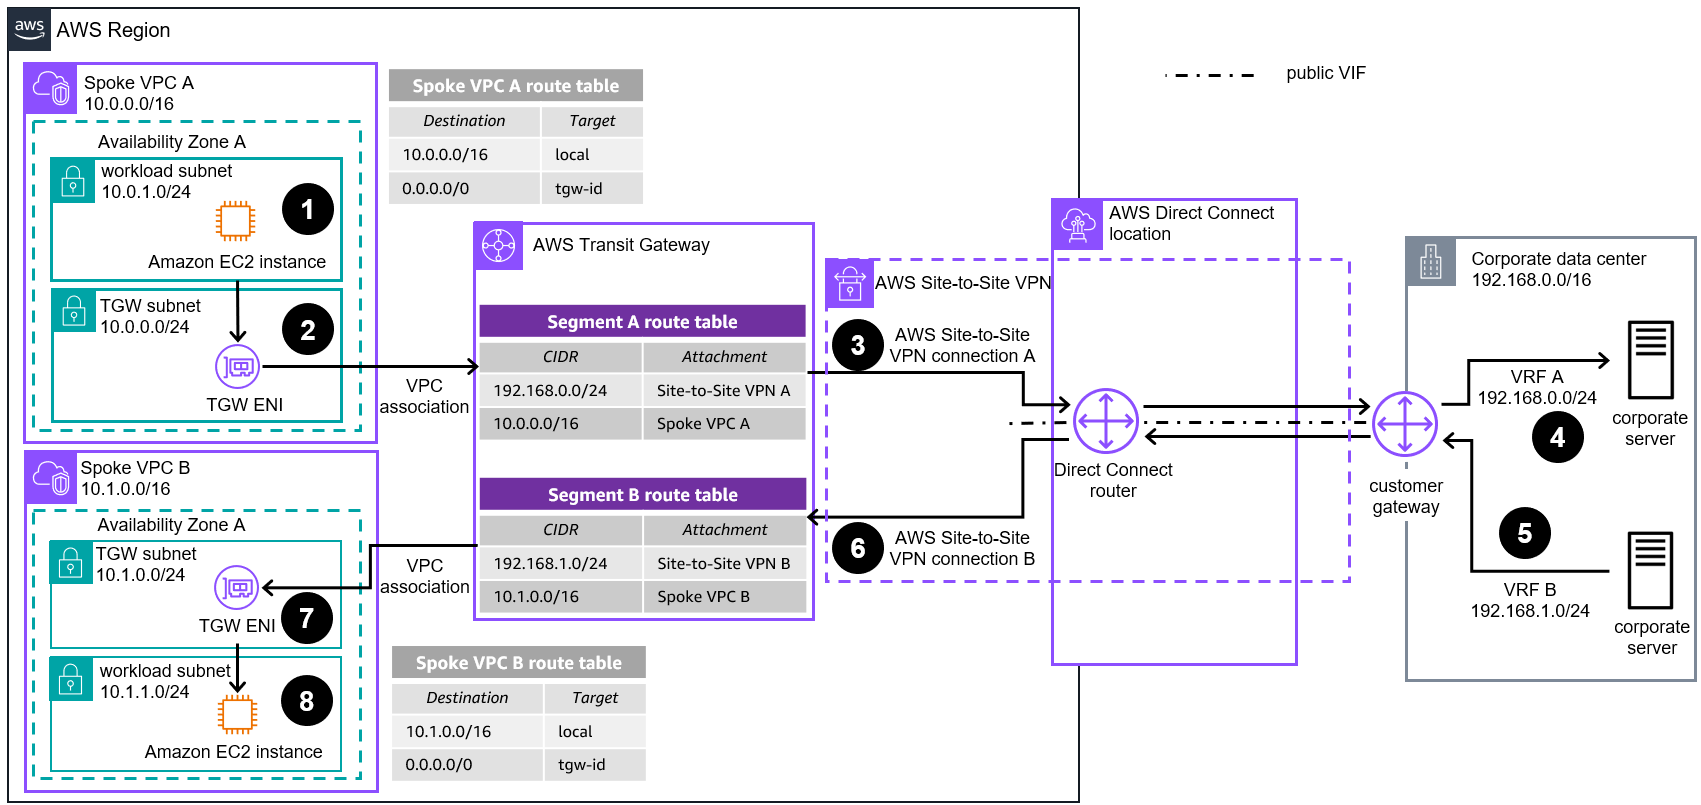
Task: Click the Direct Connect router label
Action: [x=1113, y=481]
